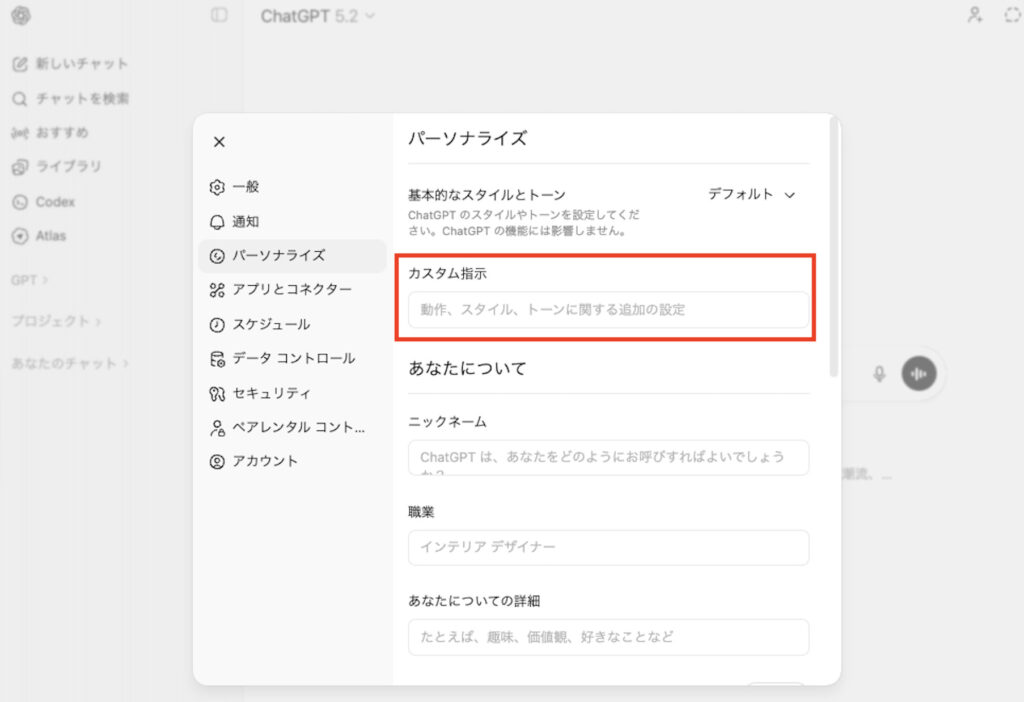1024x702 pixels.
Task: Select the 一般 settings tab
Action: pyautogui.click(x=245, y=187)
